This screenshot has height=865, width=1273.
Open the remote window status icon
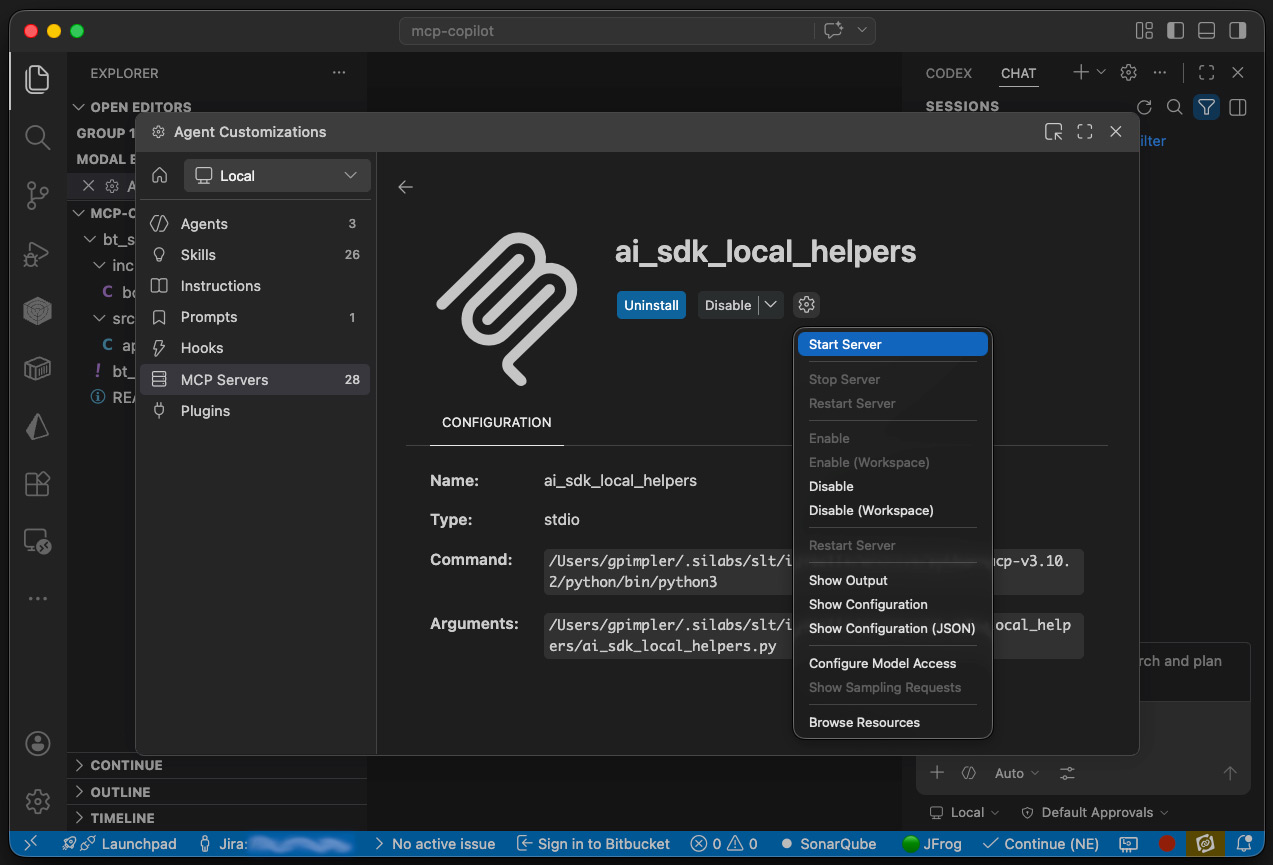[x=31, y=844]
